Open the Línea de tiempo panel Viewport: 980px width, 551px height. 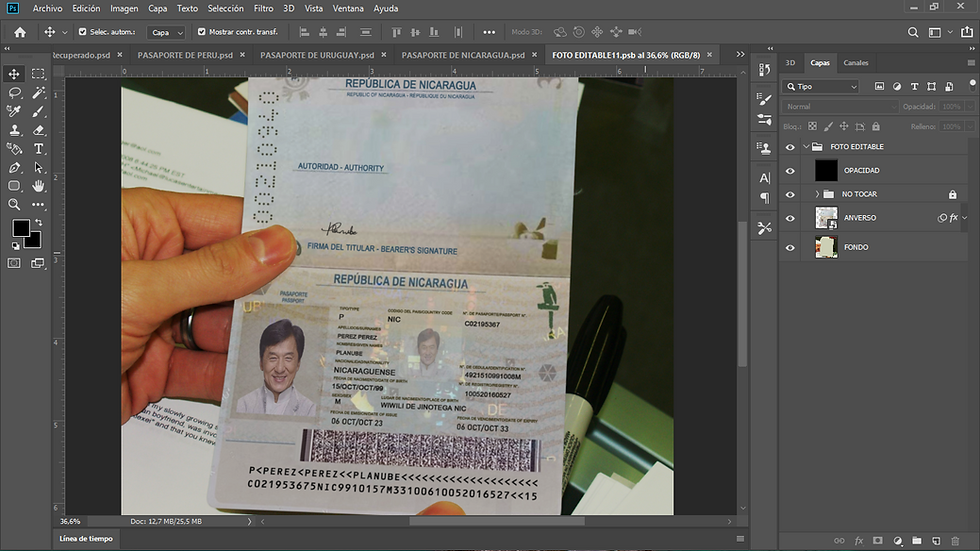click(x=86, y=539)
